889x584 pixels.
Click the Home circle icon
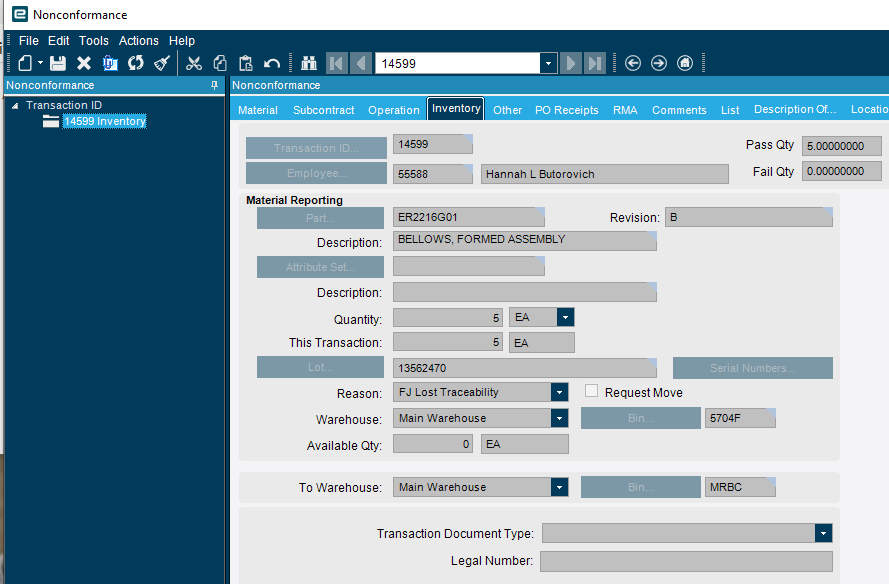[685, 63]
